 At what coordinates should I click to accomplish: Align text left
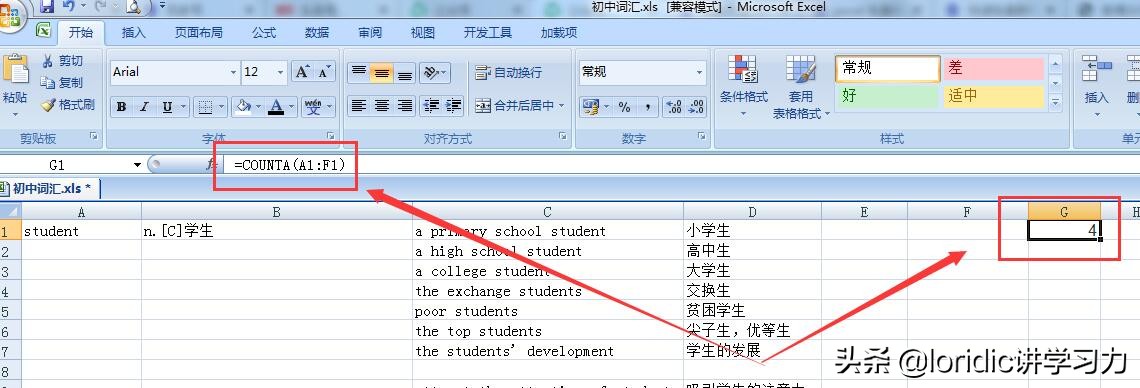(x=358, y=106)
